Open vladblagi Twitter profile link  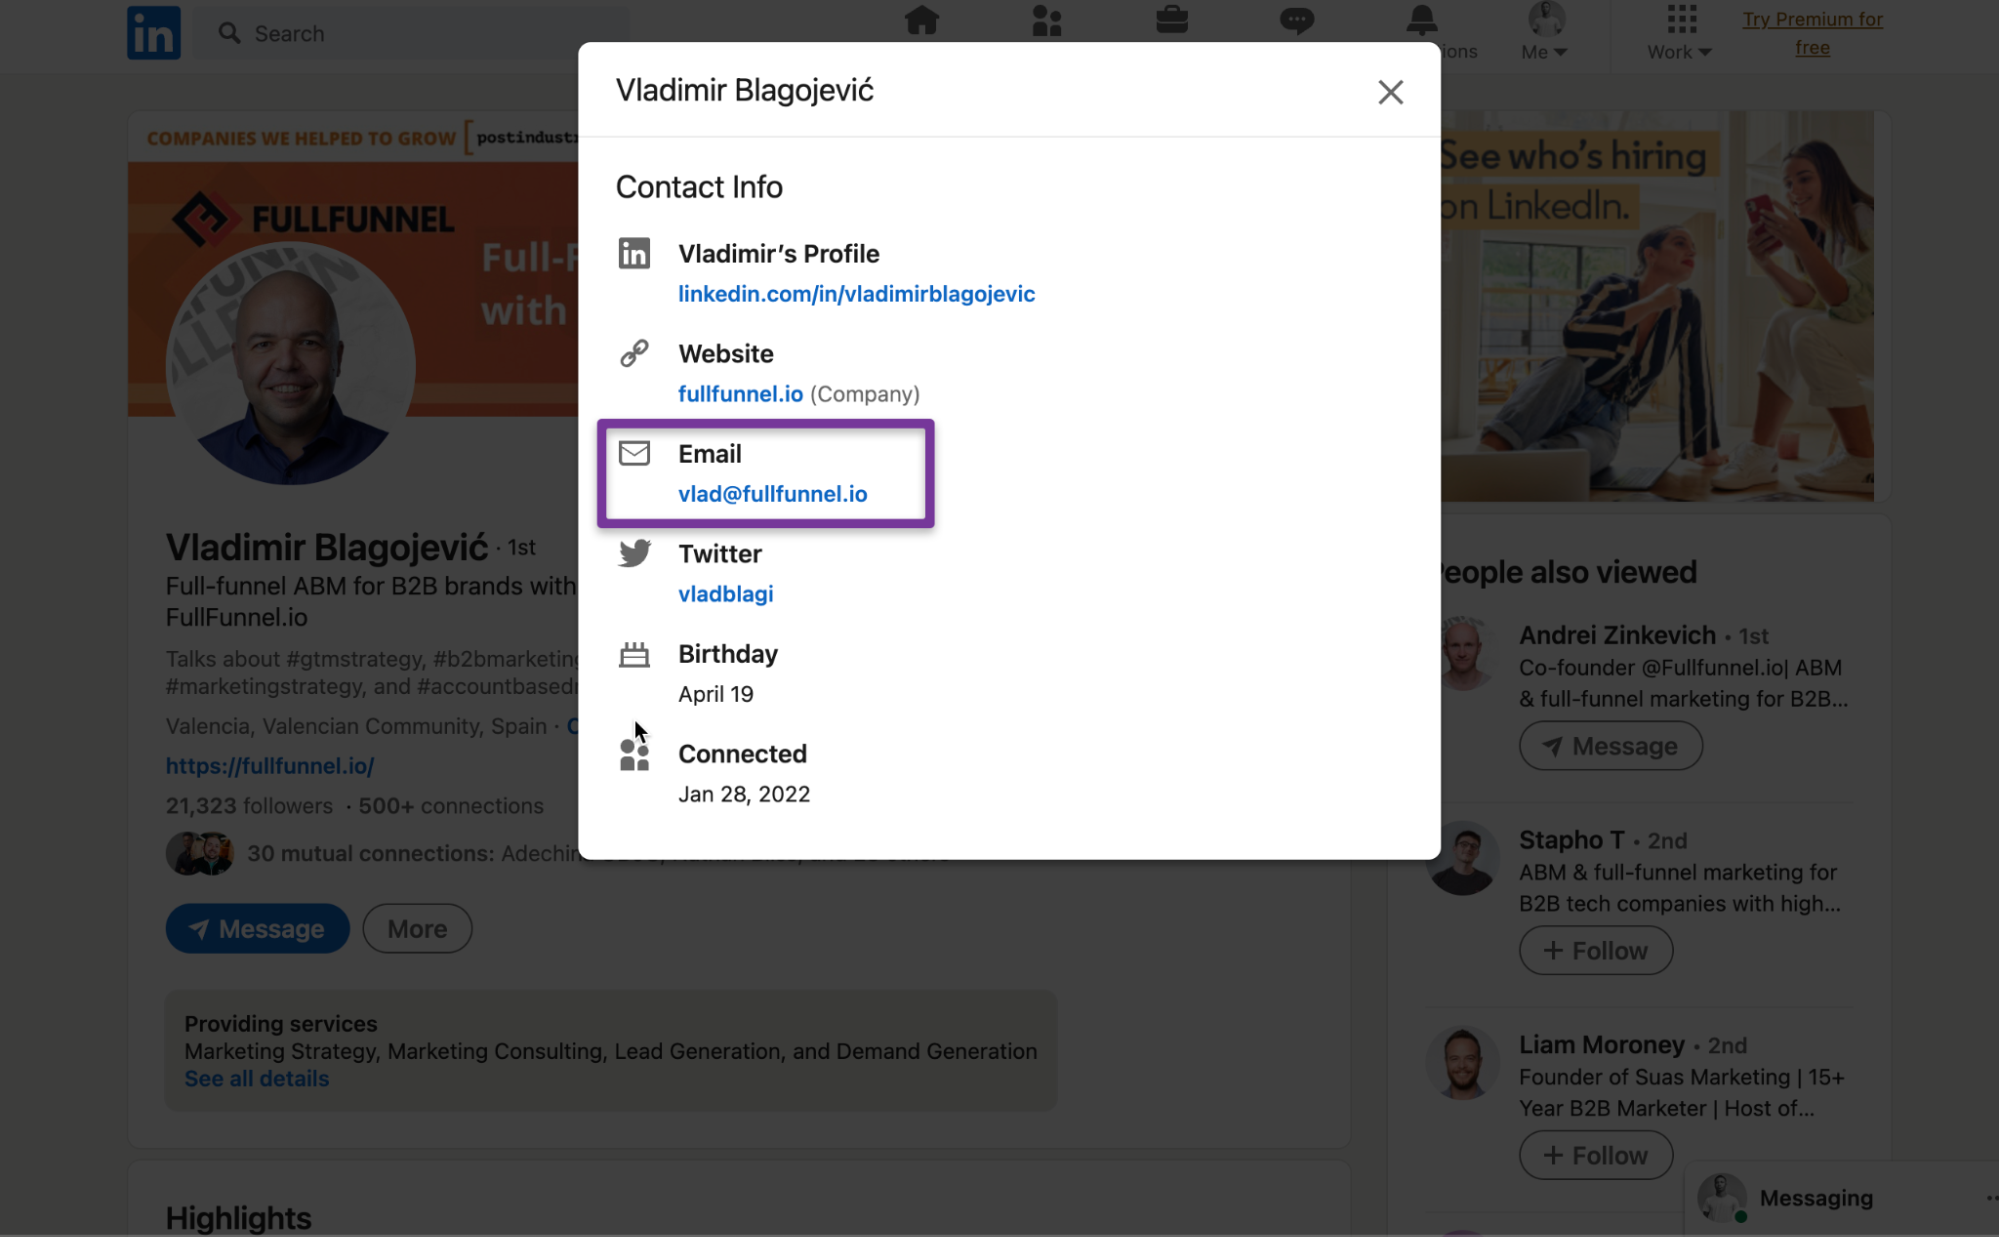725,593
